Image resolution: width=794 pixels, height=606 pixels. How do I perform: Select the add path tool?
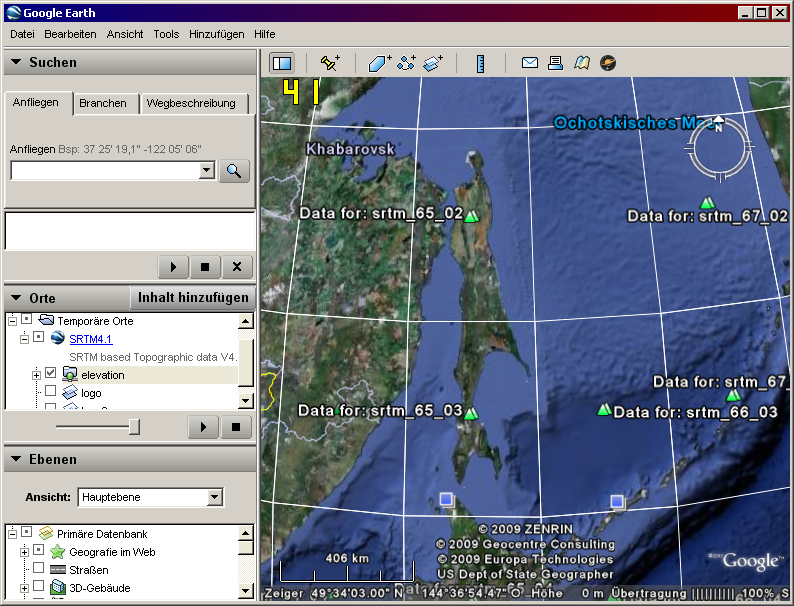pyautogui.click(x=406, y=63)
